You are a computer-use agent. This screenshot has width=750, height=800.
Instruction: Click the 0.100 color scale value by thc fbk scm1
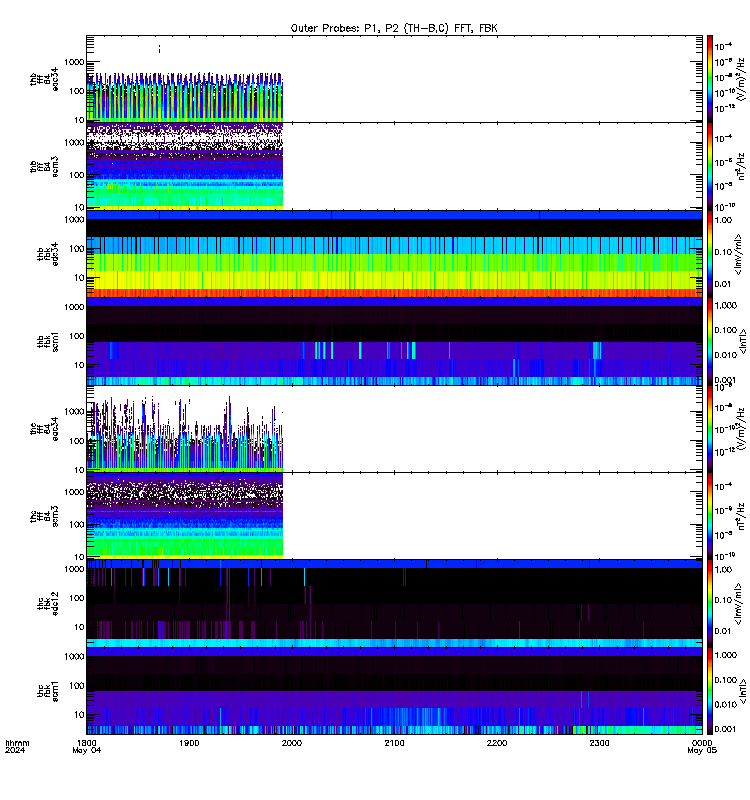726,680
